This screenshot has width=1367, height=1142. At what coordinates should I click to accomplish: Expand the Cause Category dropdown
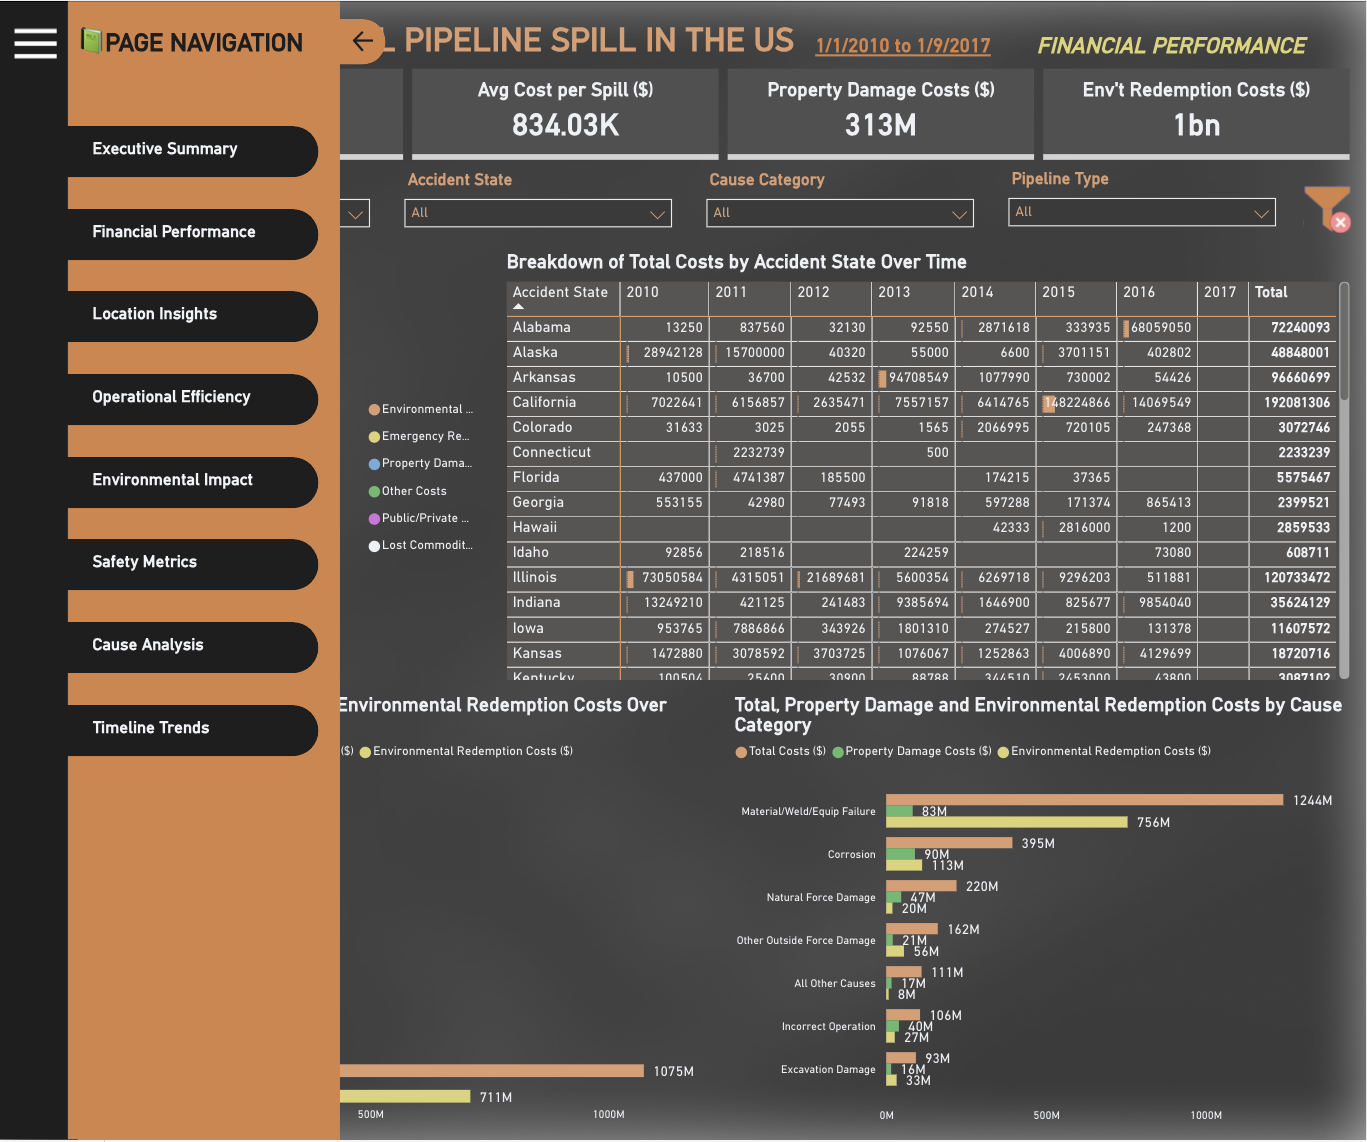pos(840,213)
